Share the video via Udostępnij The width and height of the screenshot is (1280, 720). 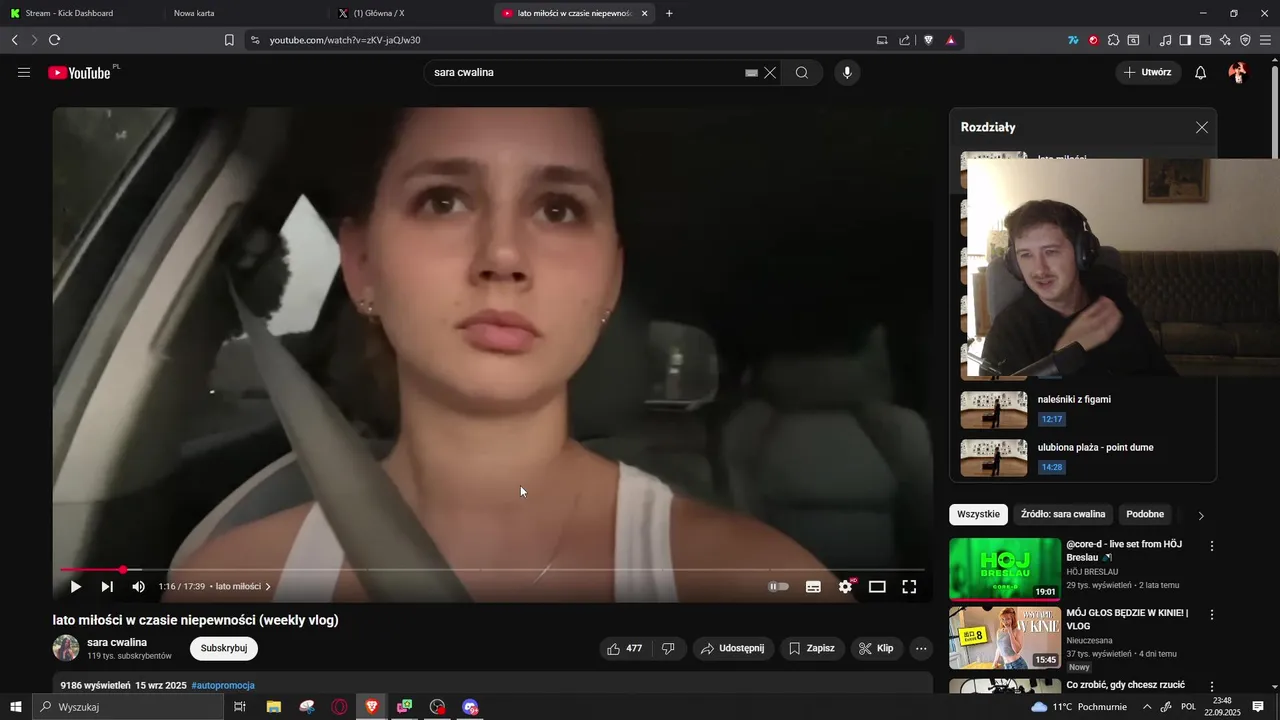733,648
